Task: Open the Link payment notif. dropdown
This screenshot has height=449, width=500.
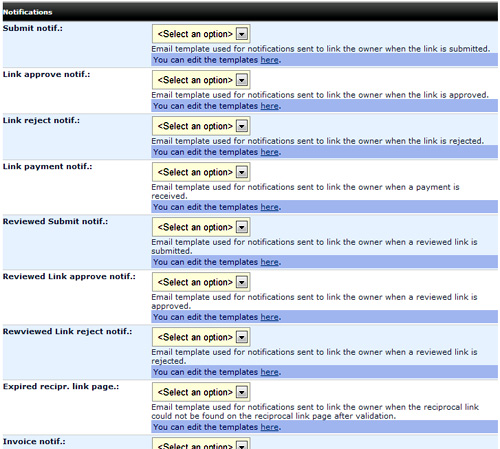Action: click(x=201, y=172)
